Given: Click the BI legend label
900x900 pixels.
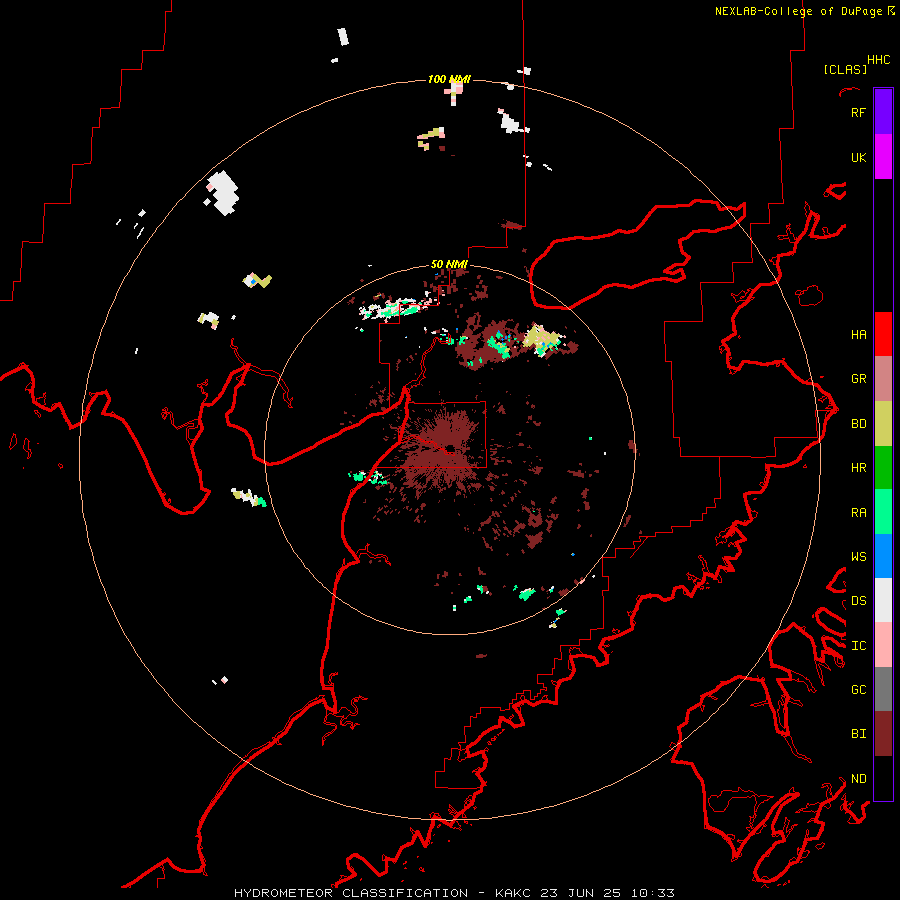Looking at the screenshot, I should pos(858,734).
